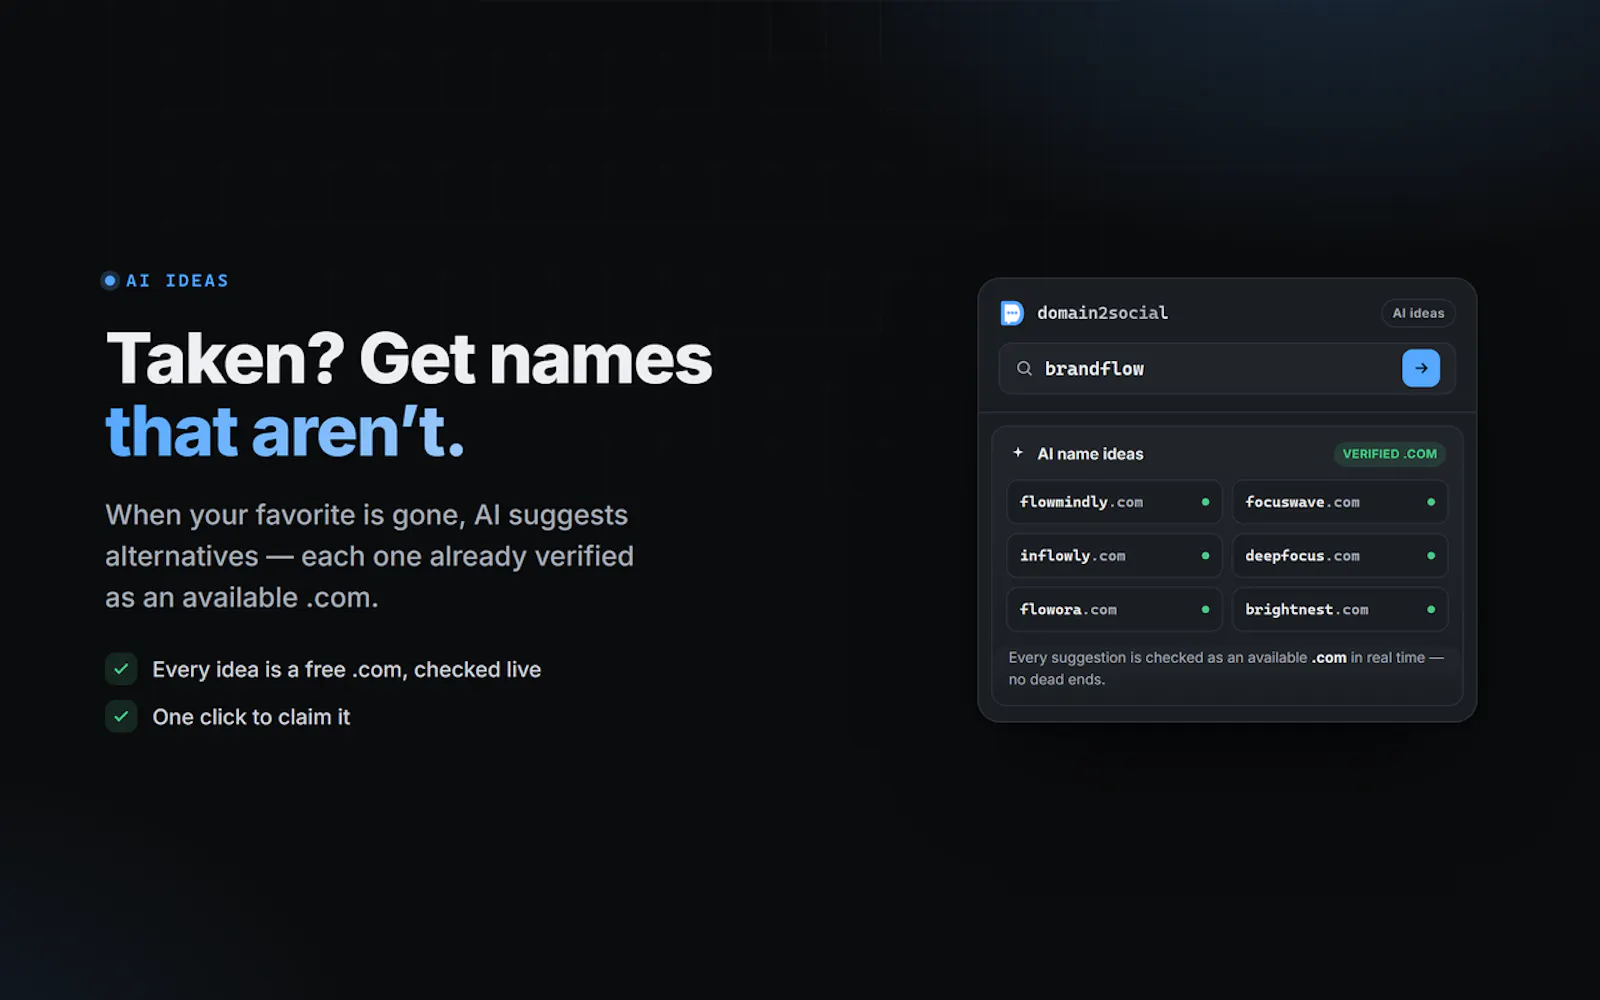Click the 'AI IDEAS' section label
Viewport: 1600px width, 1000px height.
coord(177,281)
